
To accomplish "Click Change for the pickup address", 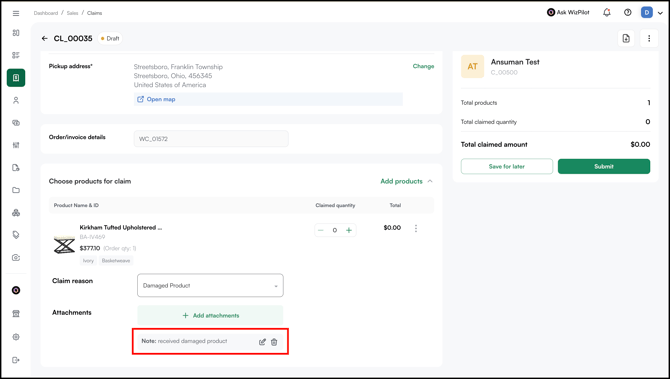I will pyautogui.click(x=423, y=66).
